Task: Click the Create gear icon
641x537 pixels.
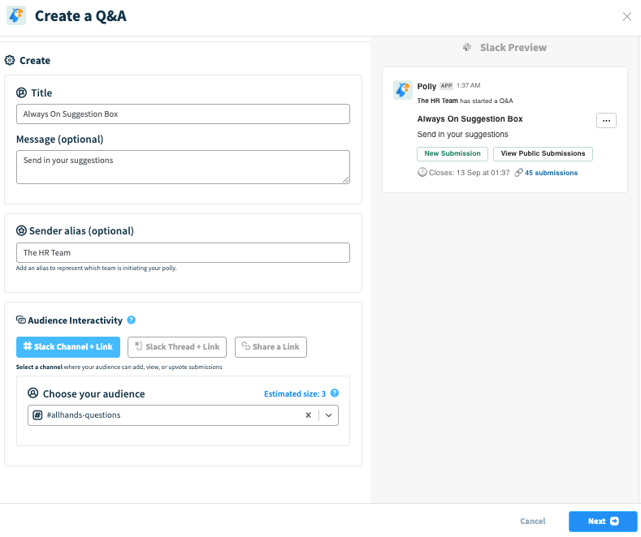Action: pyautogui.click(x=9, y=60)
